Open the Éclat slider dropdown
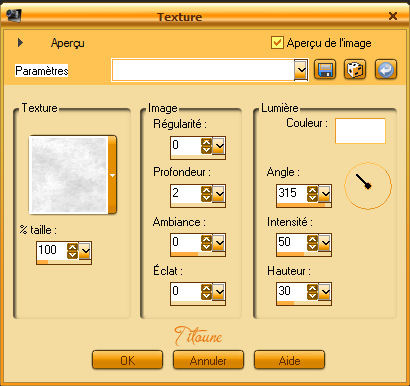The width and height of the screenshot is (410, 386). pos(219,292)
